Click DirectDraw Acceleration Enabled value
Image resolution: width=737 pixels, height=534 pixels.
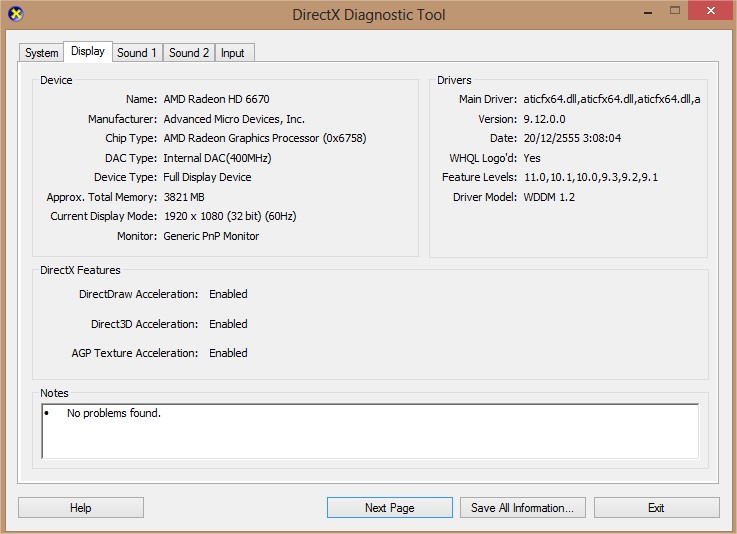(228, 294)
